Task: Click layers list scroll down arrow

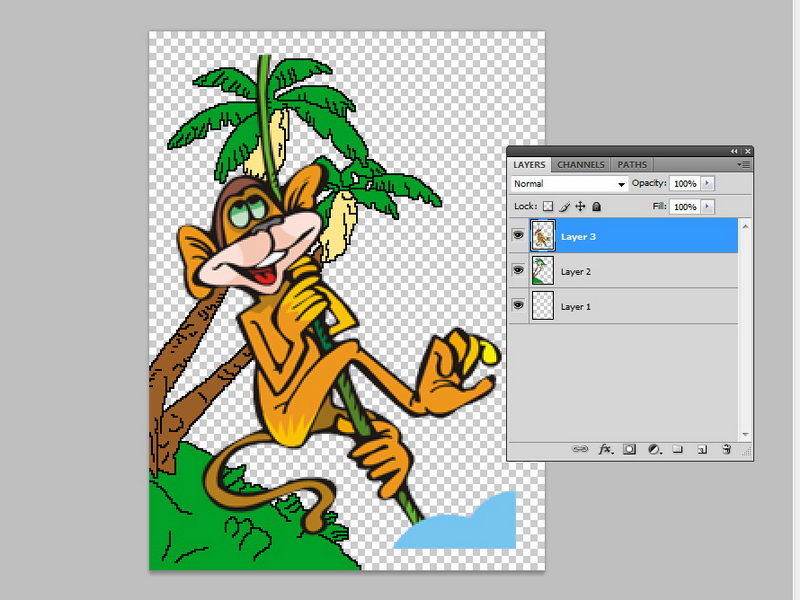Action: tap(745, 435)
